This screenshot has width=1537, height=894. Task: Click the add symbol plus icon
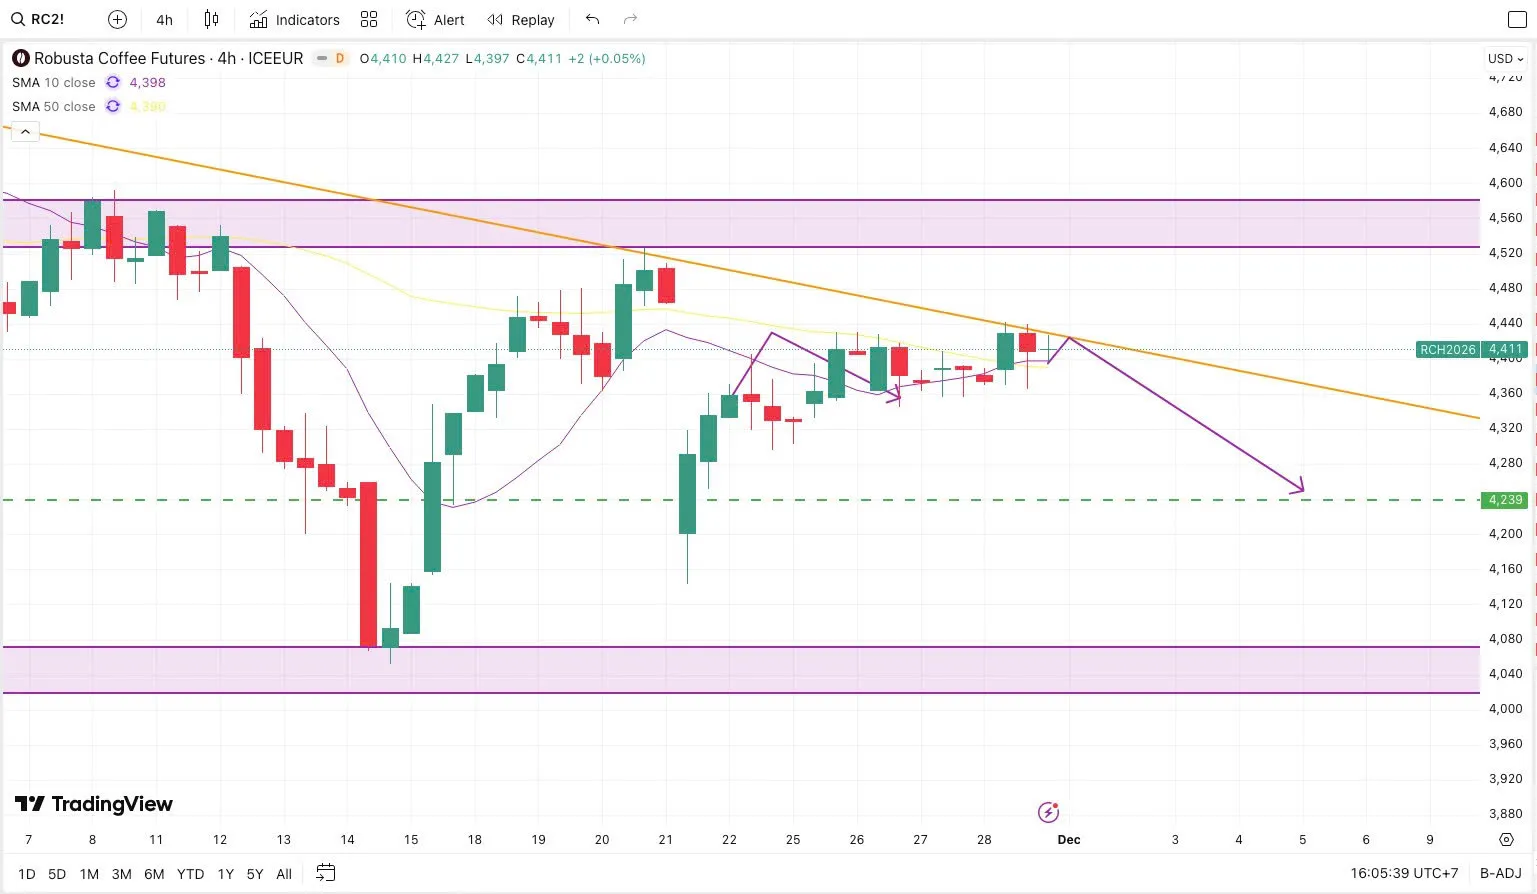coord(117,20)
